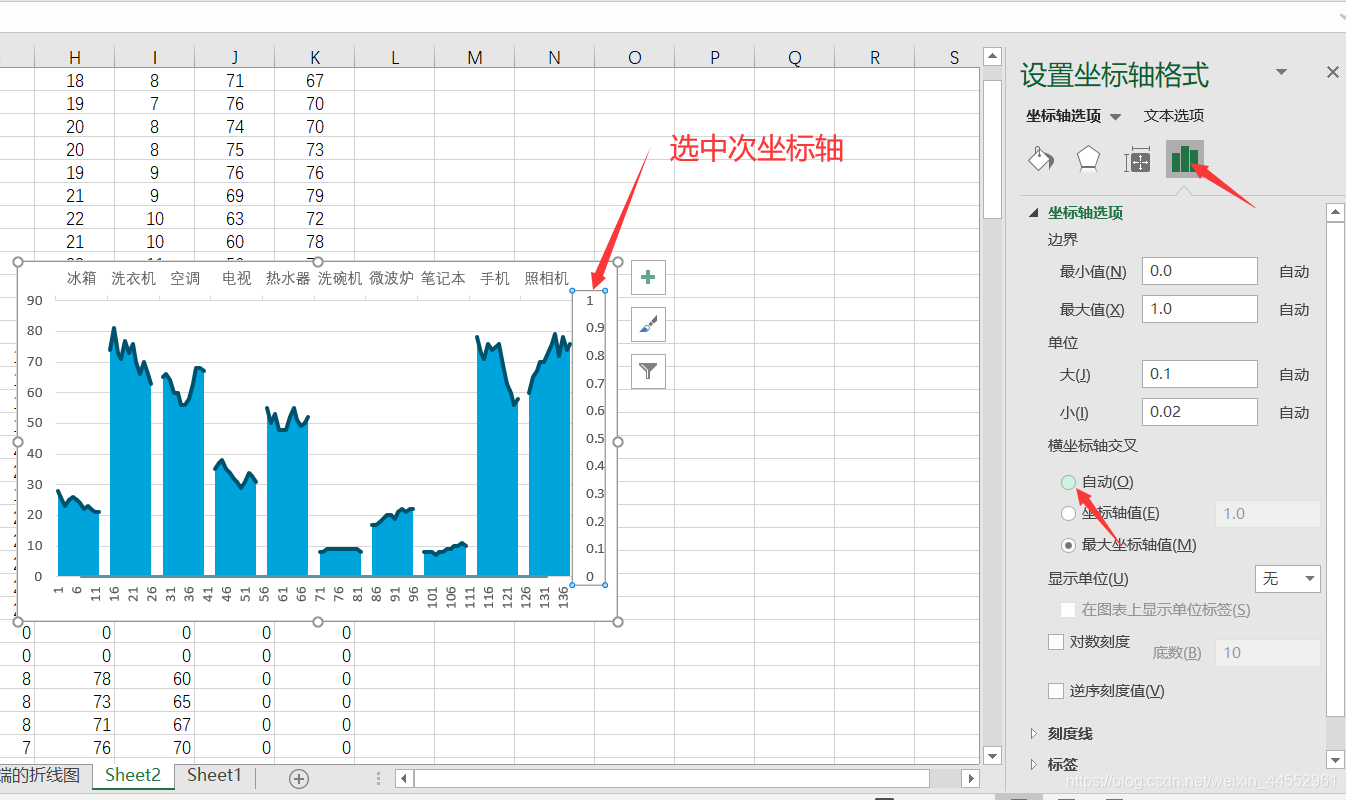Click the horizontal scrollbar left arrow
Image resolution: width=1346 pixels, height=800 pixels.
403,778
